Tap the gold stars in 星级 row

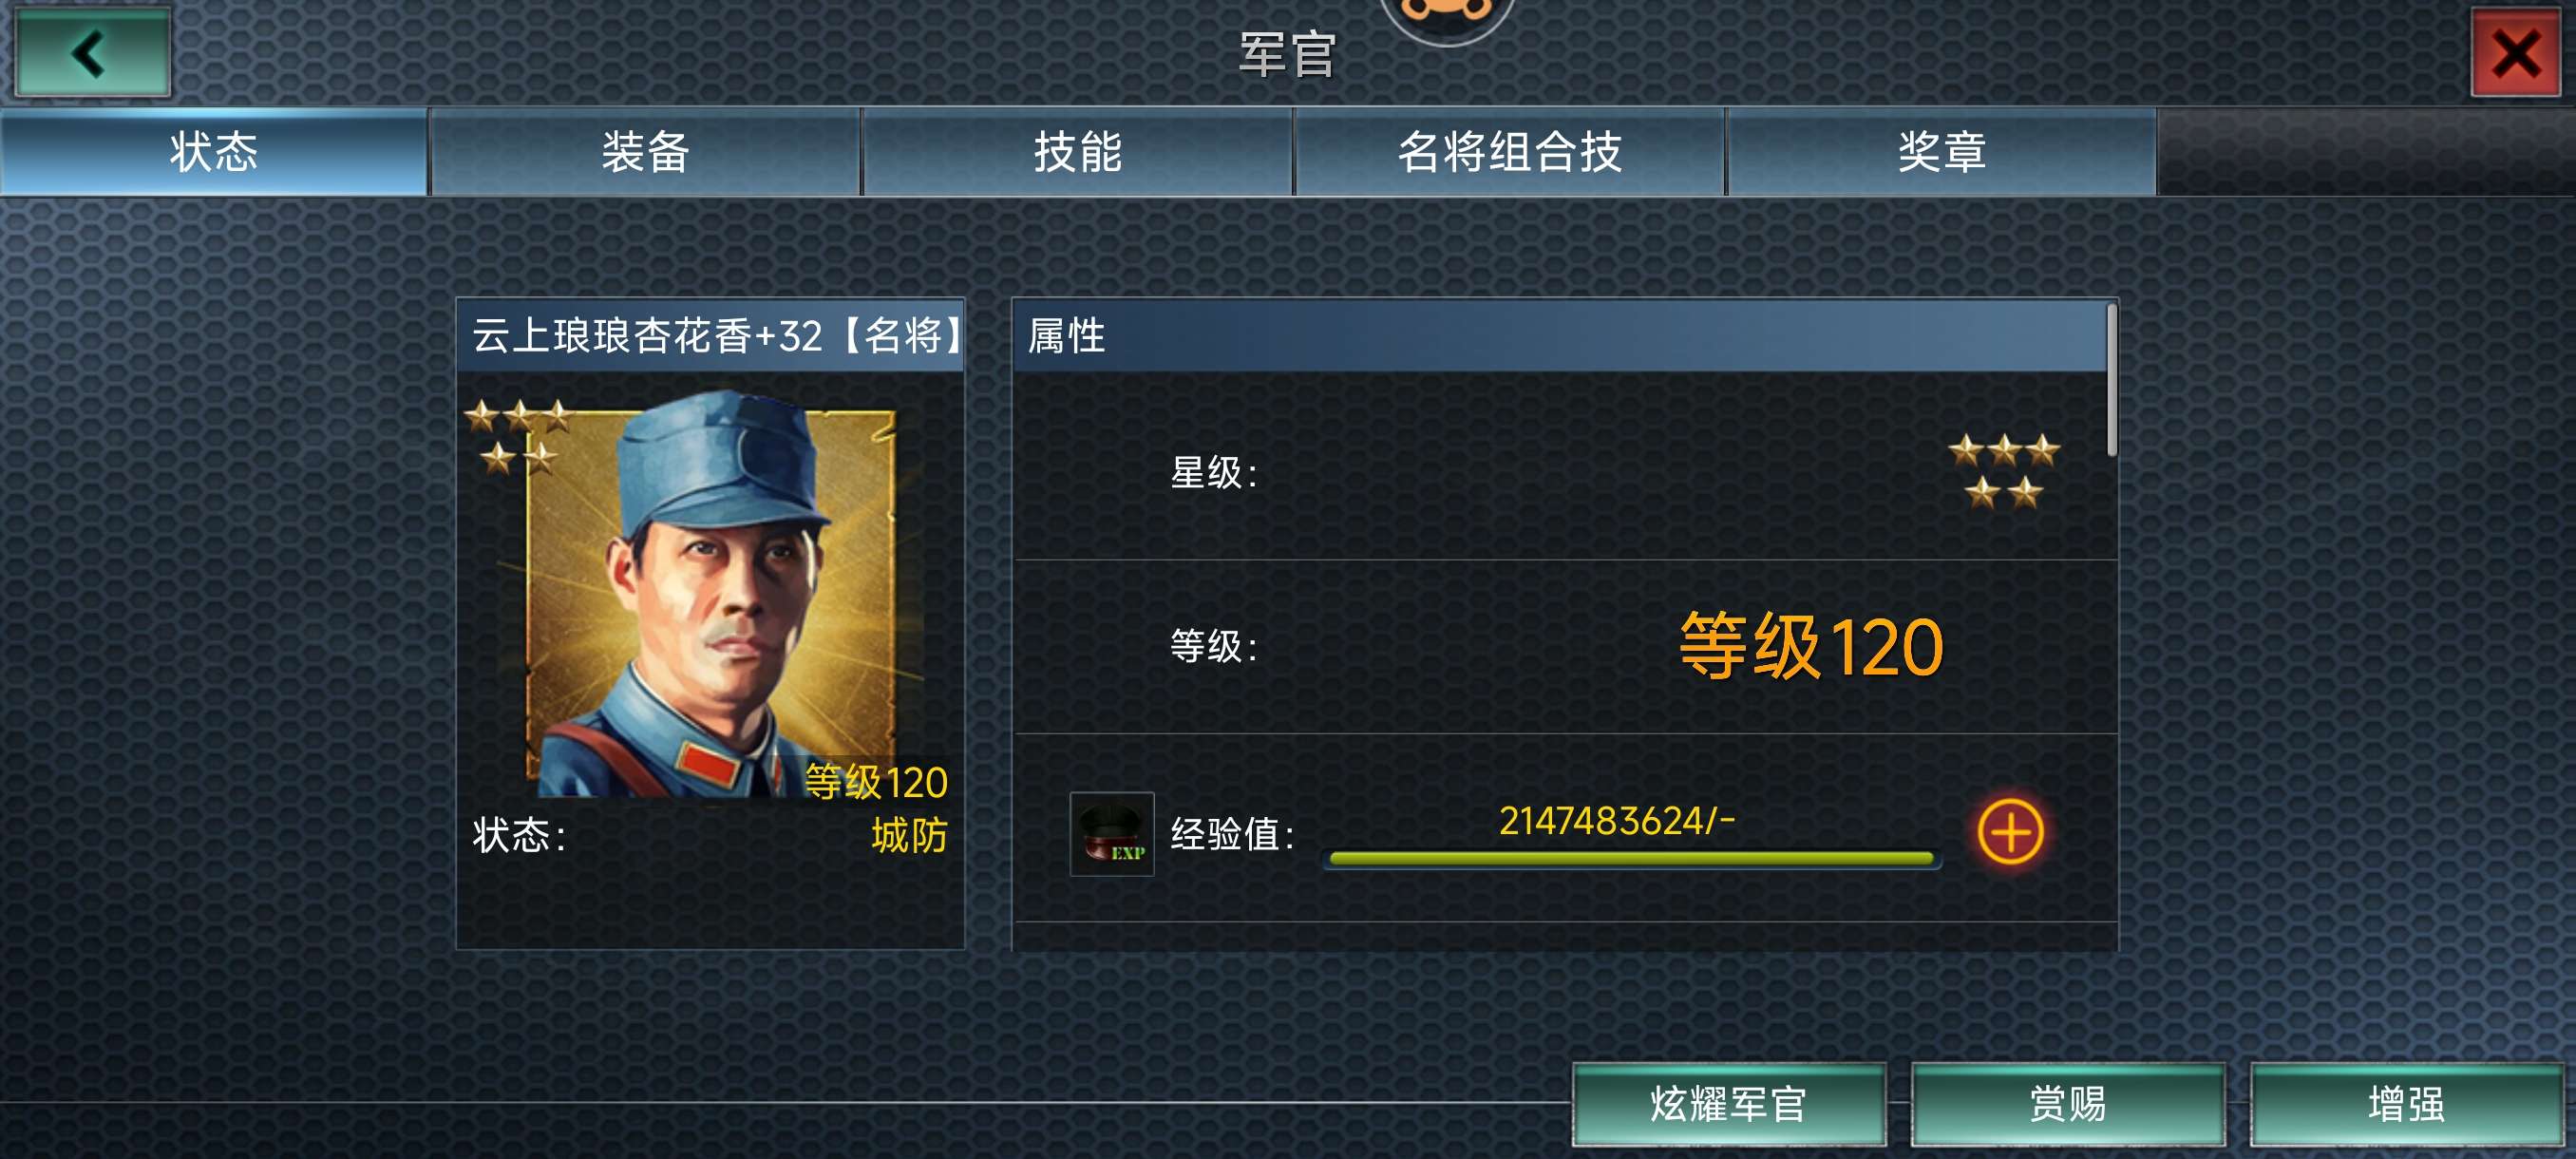pyautogui.click(x=2004, y=471)
